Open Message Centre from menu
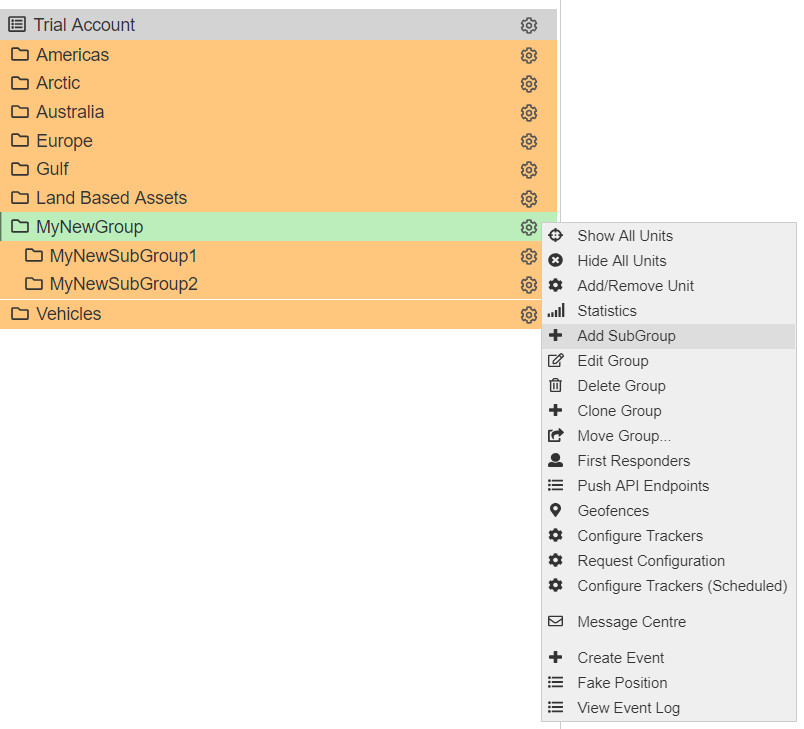 669,622
